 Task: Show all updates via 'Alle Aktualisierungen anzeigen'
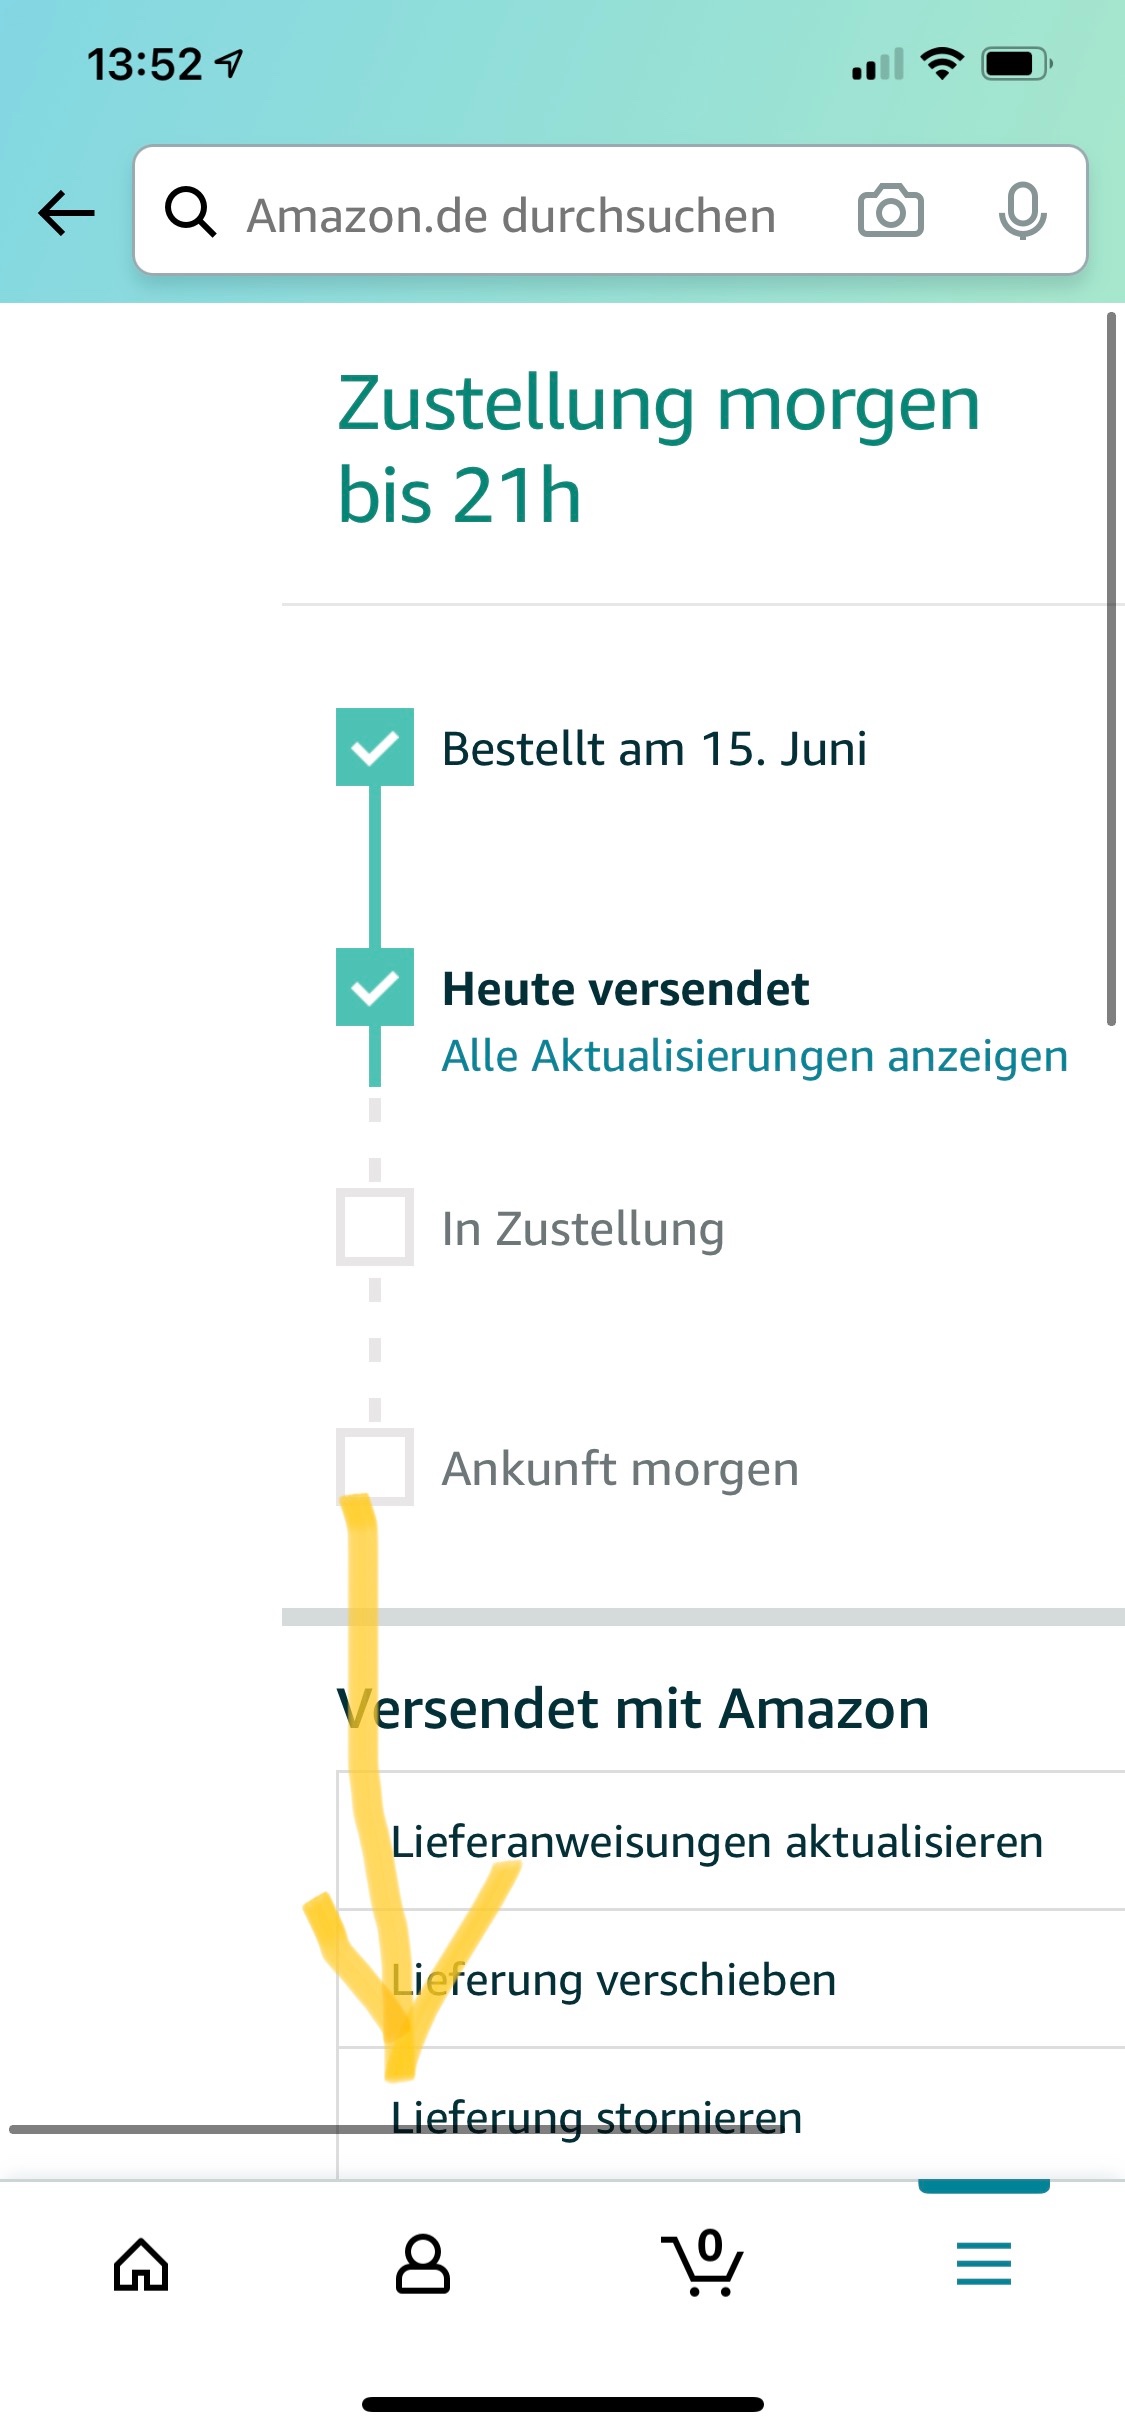click(x=754, y=1056)
